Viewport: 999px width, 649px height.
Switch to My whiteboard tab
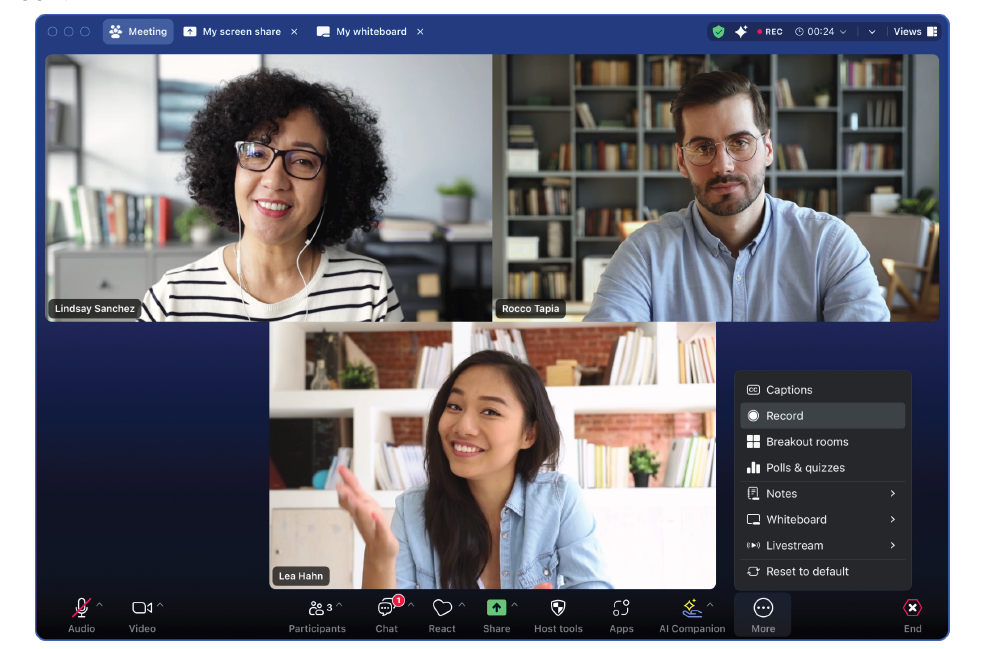(x=369, y=32)
